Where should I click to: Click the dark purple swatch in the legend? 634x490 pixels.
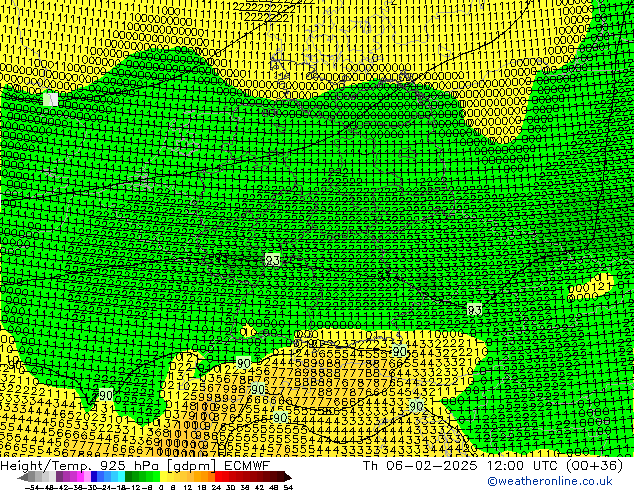59,477
